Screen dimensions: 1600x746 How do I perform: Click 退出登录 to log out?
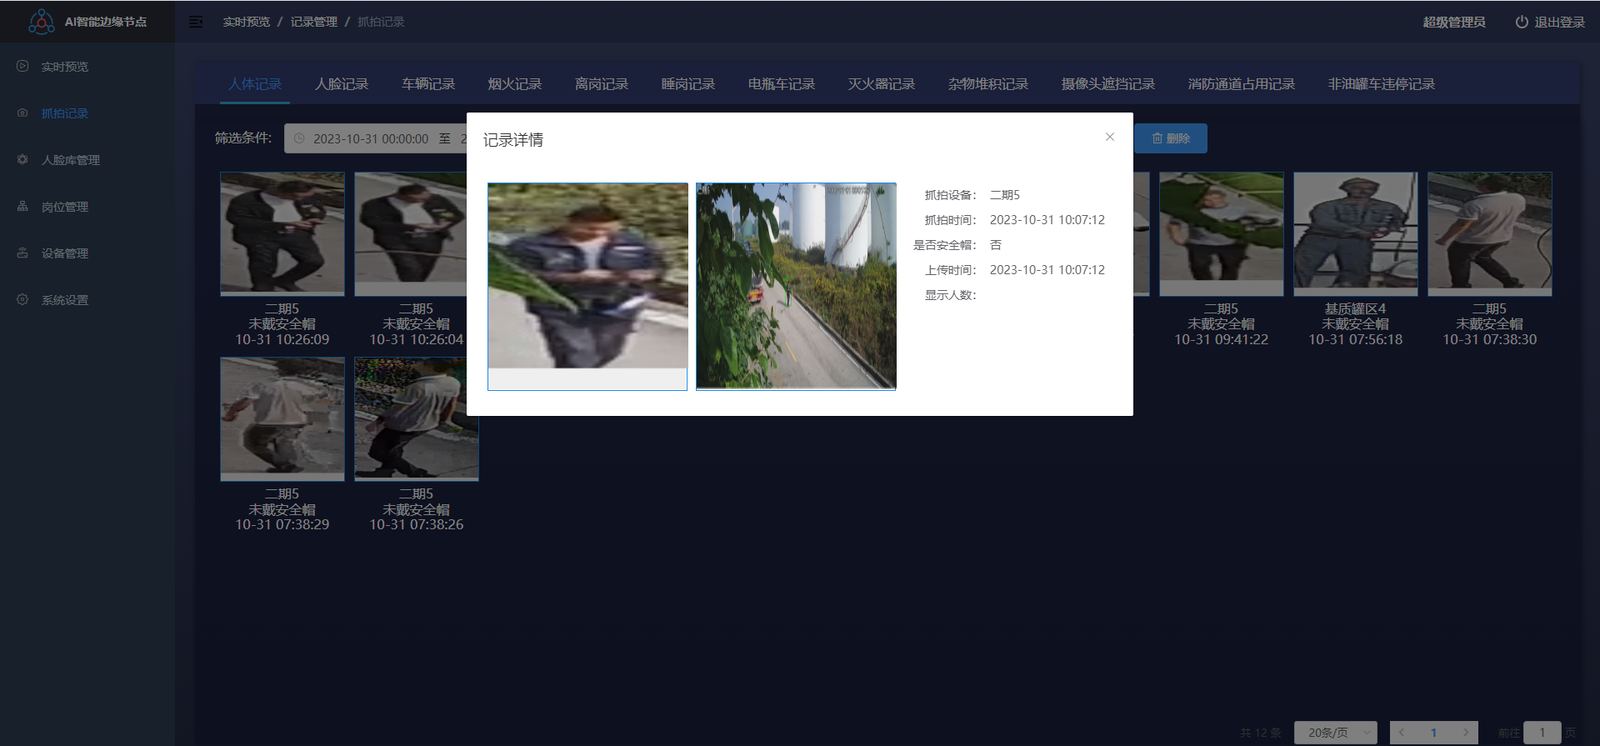(1560, 22)
